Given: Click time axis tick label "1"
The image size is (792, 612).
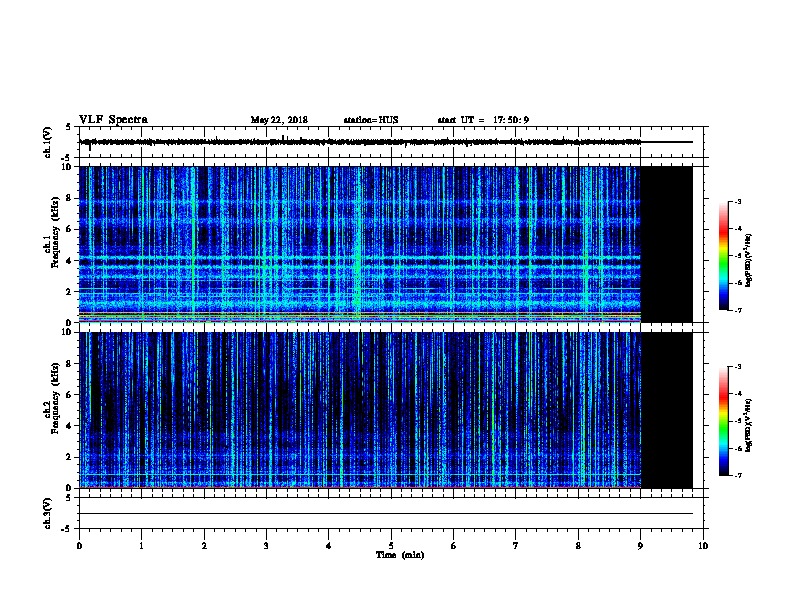Looking at the screenshot, I should point(141,546).
